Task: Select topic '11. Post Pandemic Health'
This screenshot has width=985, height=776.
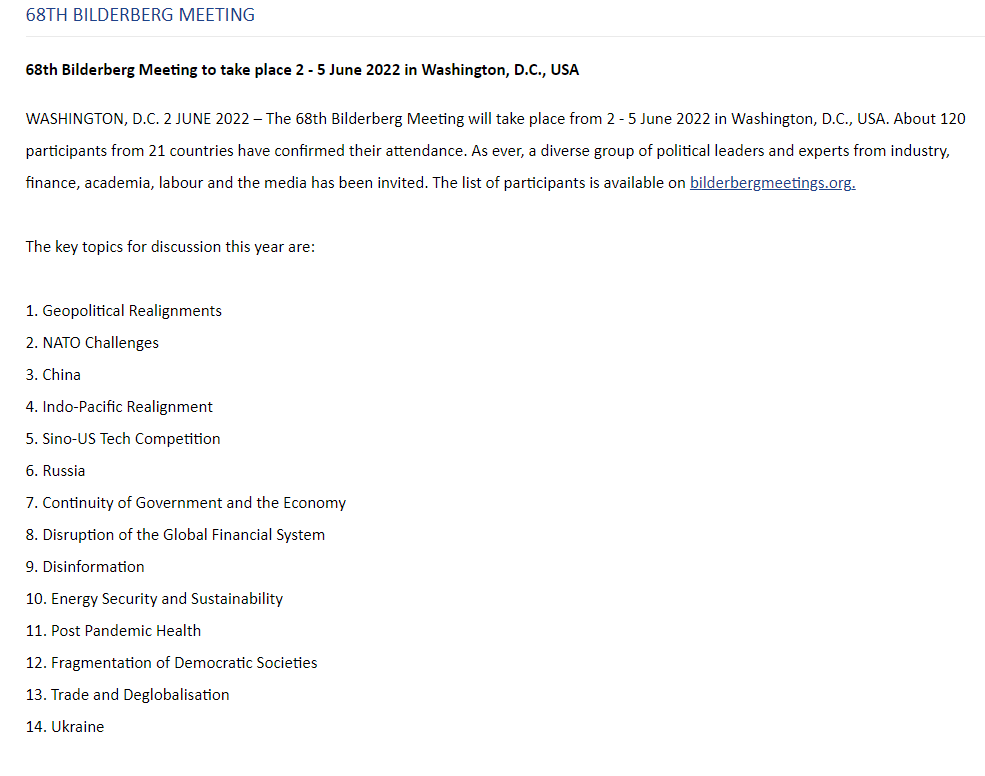Action: point(114,631)
